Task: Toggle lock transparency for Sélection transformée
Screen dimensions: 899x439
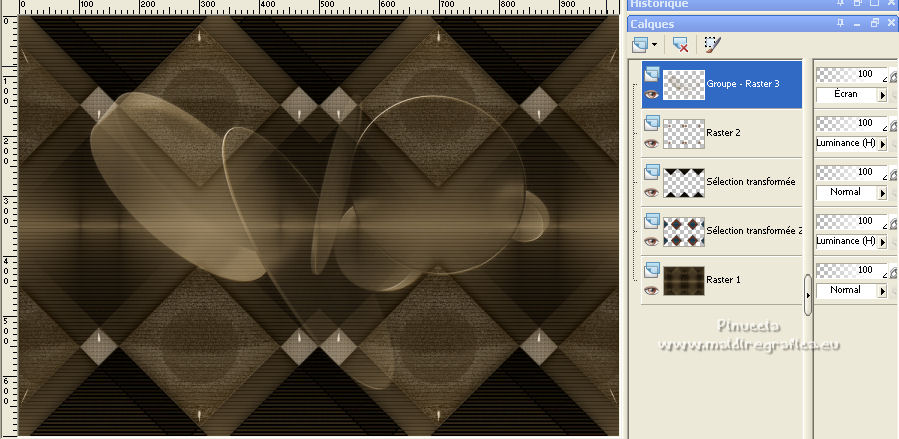Action: point(893,175)
